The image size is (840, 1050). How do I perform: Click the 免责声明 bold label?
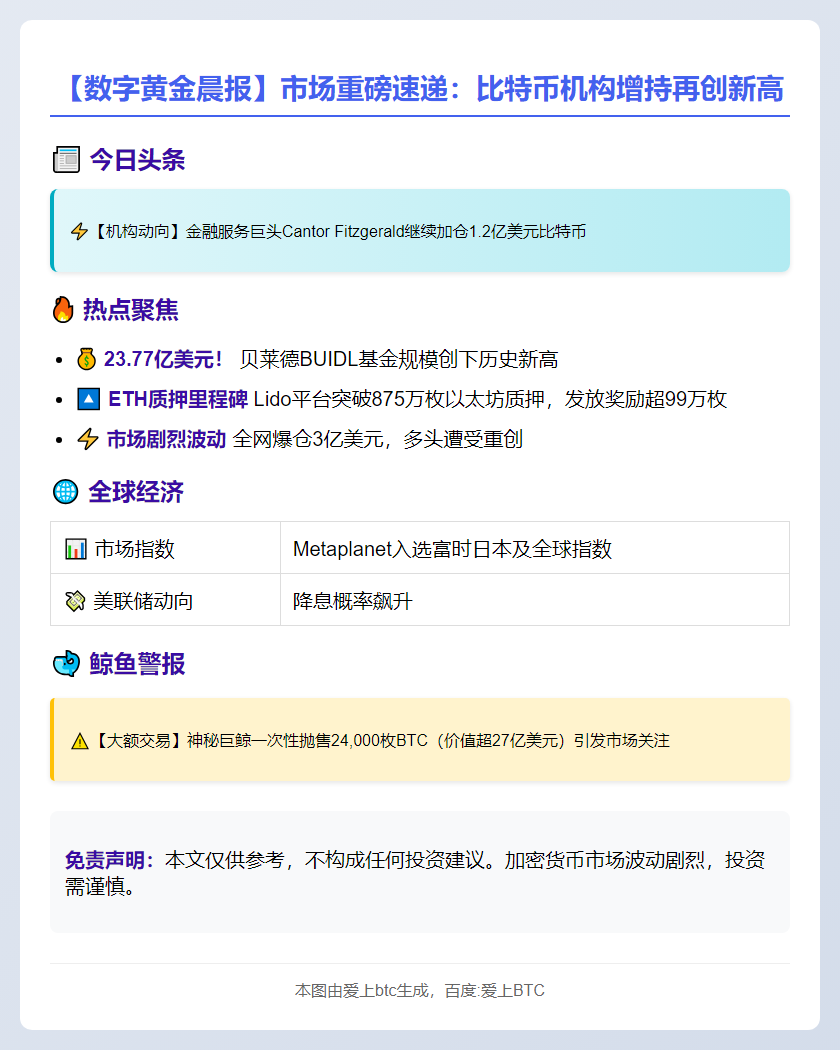110,860
